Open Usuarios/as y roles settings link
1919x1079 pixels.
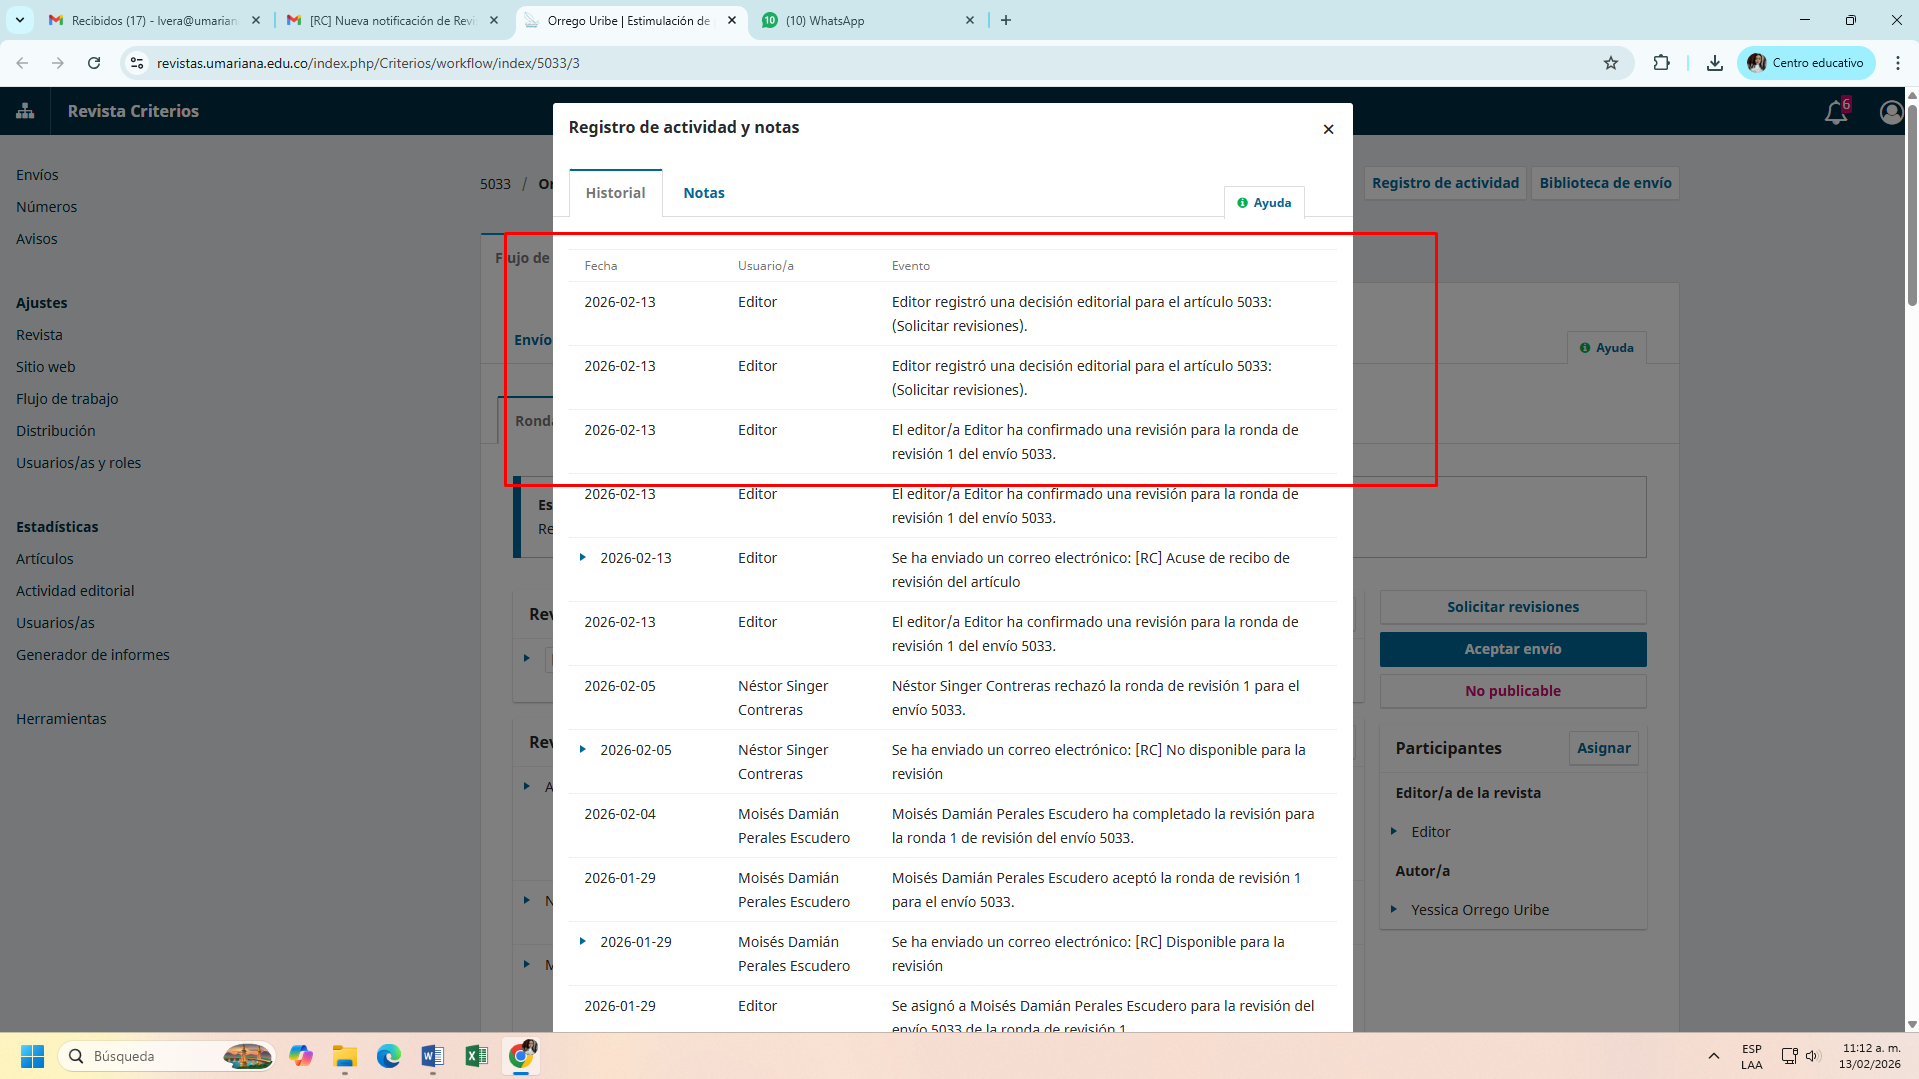[x=78, y=463]
